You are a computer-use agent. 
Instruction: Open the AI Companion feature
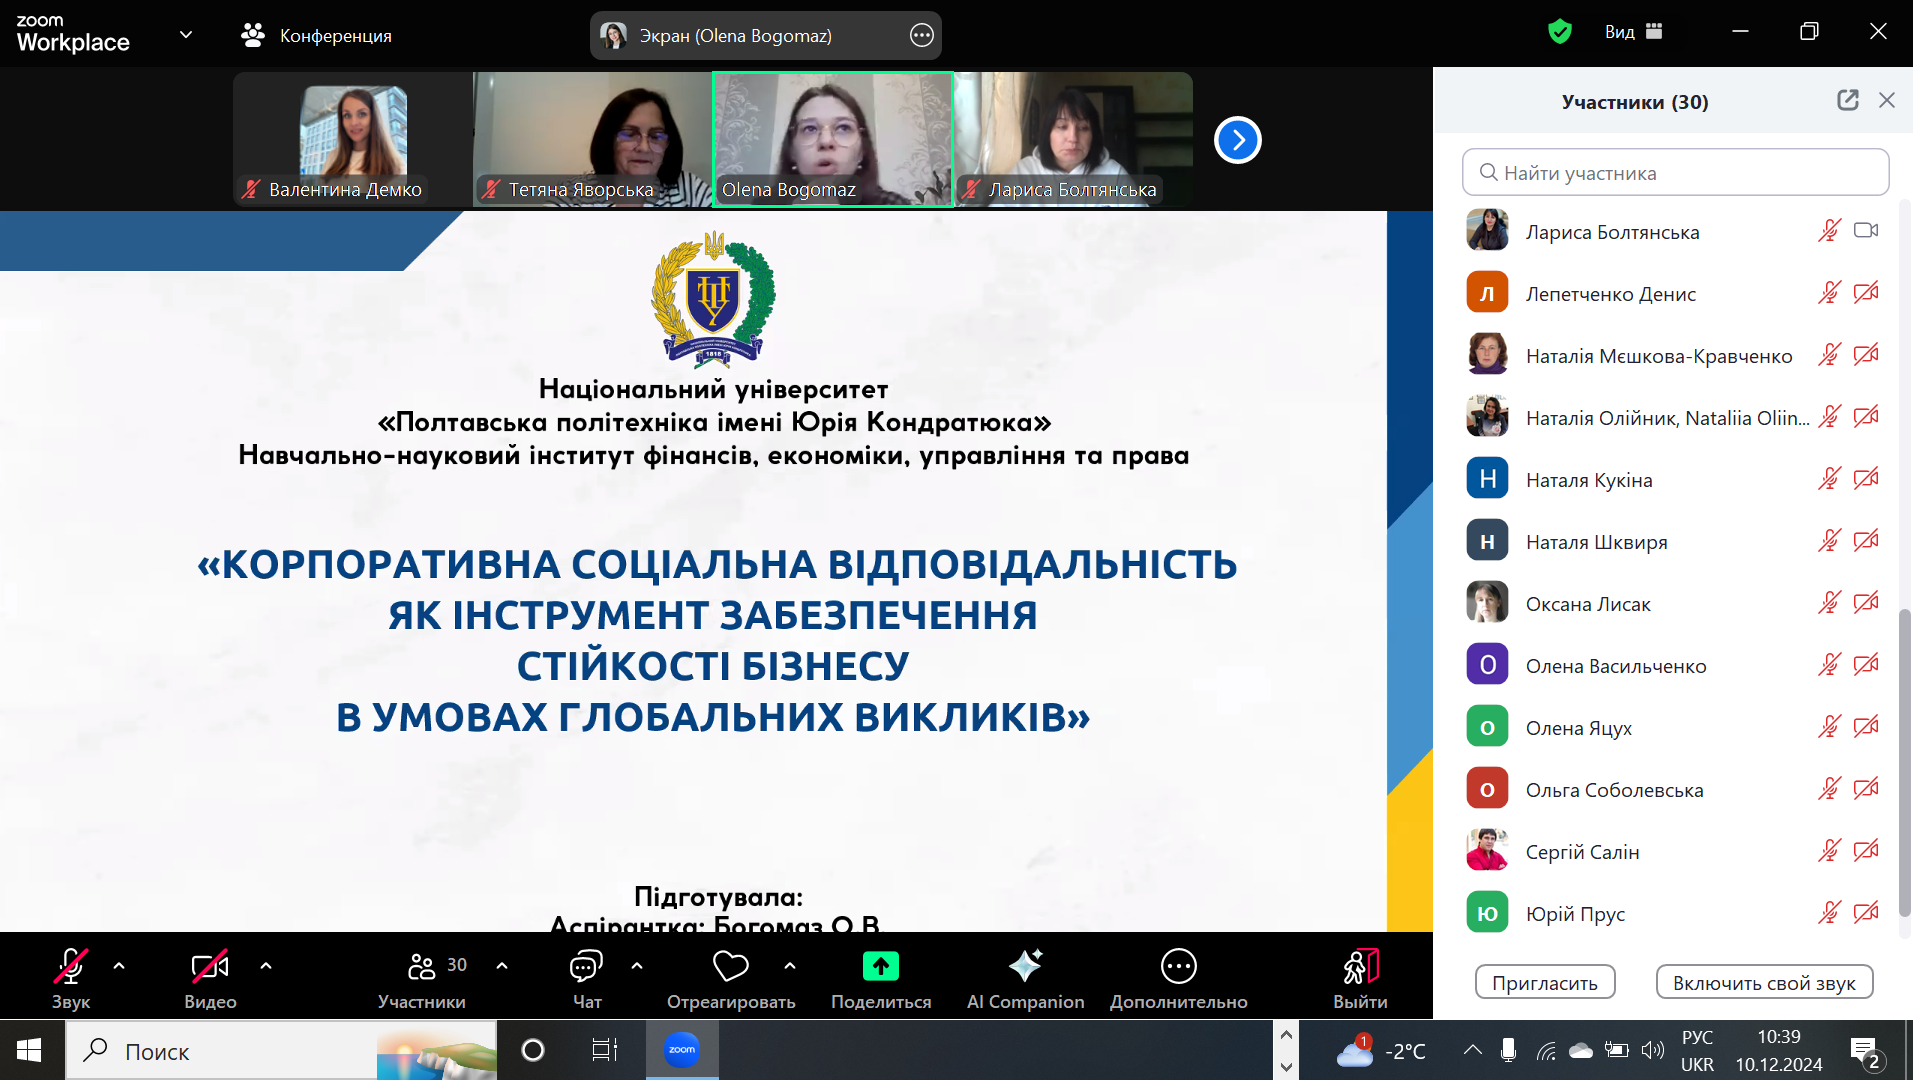coord(1025,967)
